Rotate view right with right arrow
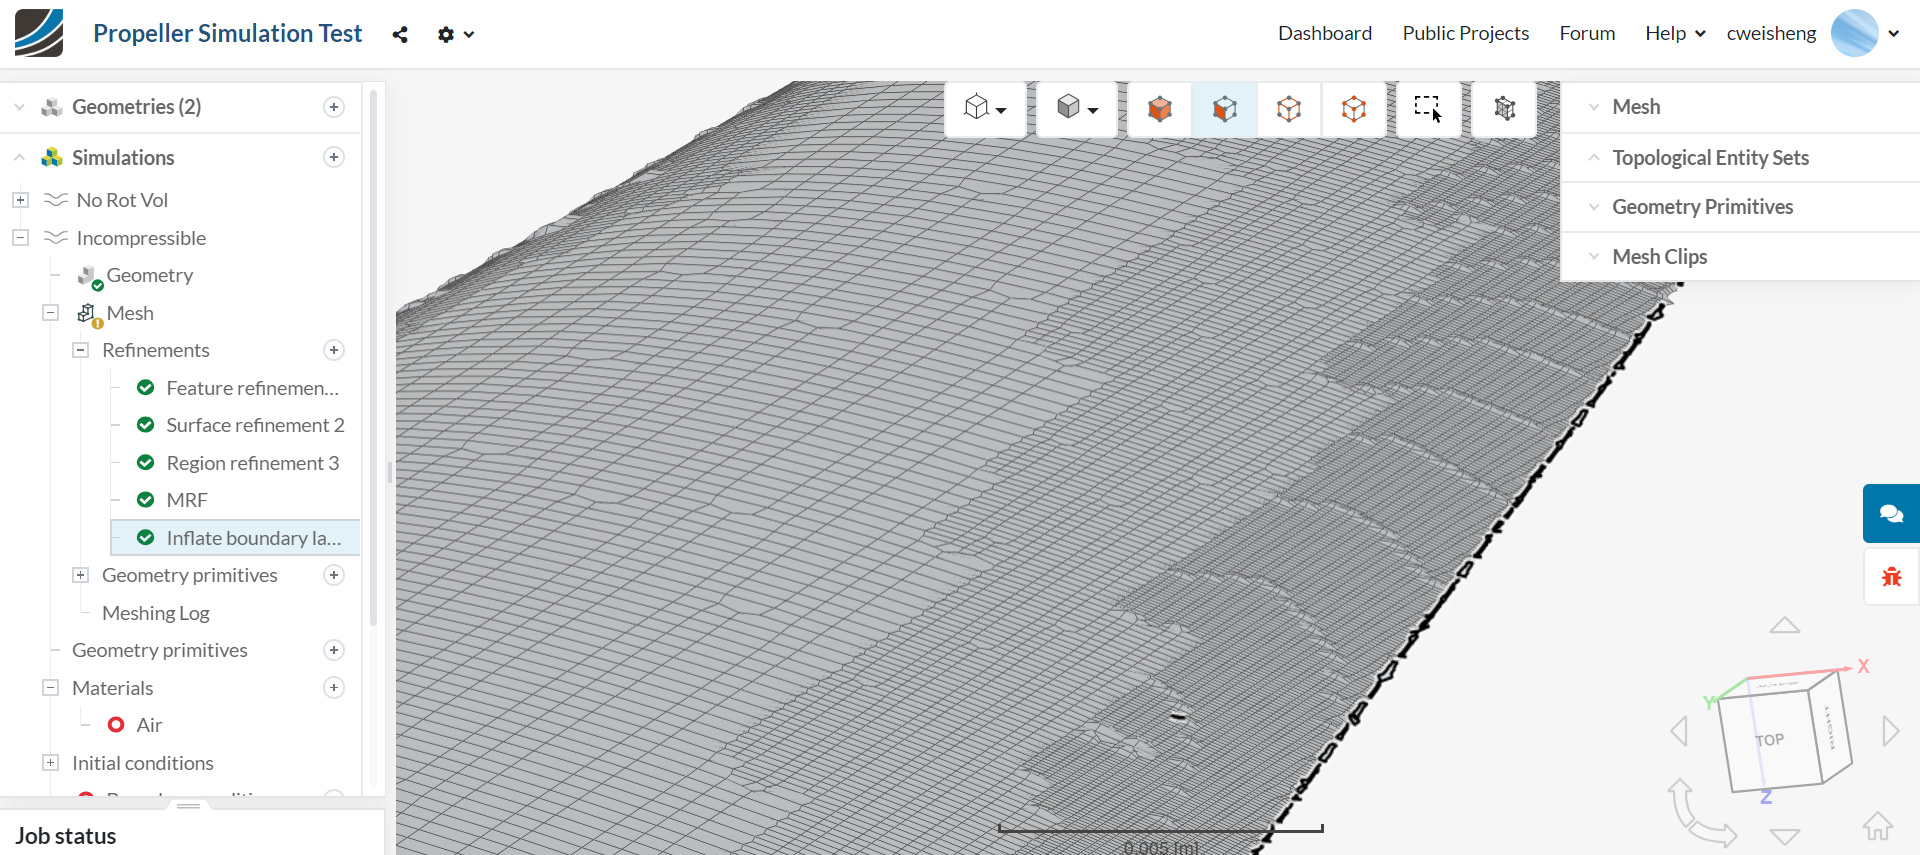Screen dimensions: 1920x855 click(1890, 731)
